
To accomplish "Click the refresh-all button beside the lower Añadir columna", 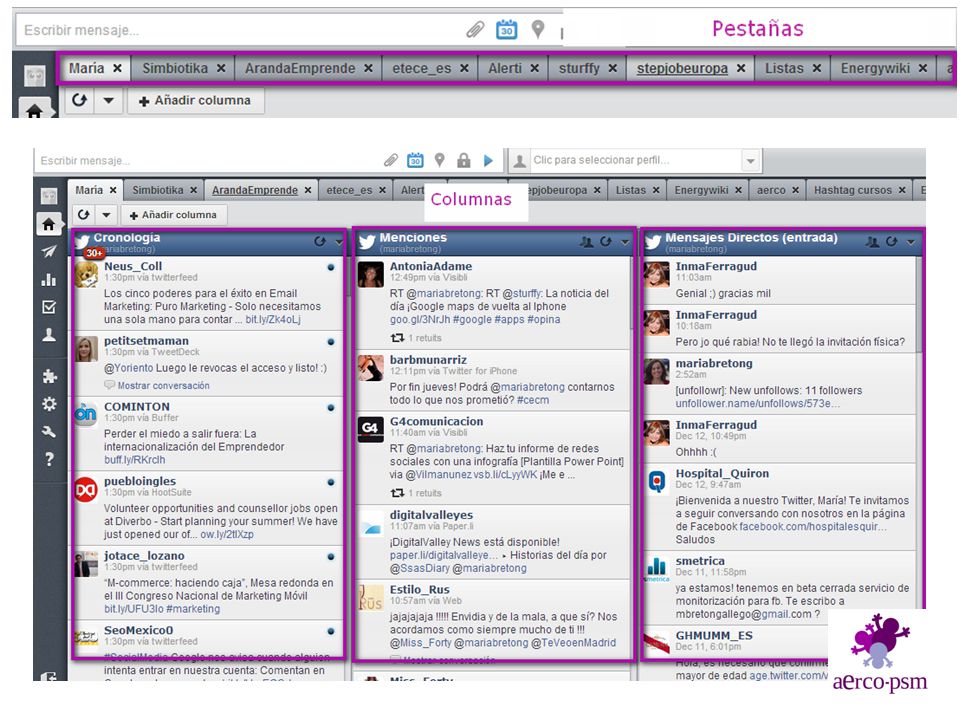I will point(84,215).
